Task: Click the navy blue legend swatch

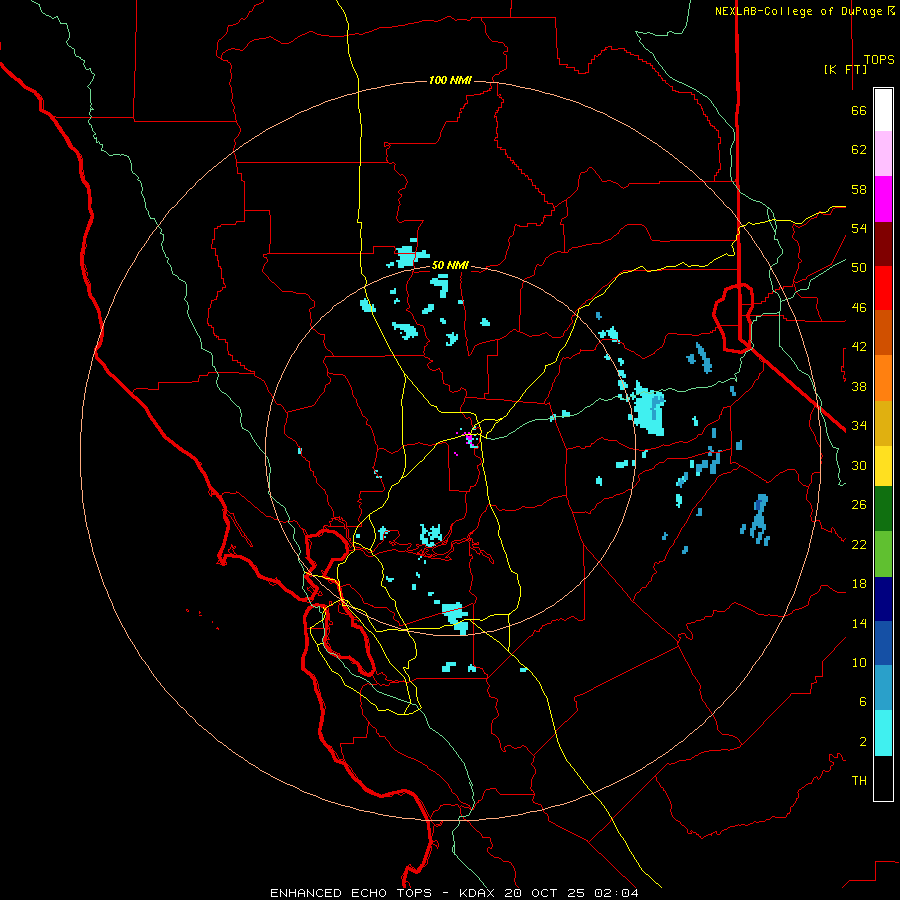Action: coord(883,599)
